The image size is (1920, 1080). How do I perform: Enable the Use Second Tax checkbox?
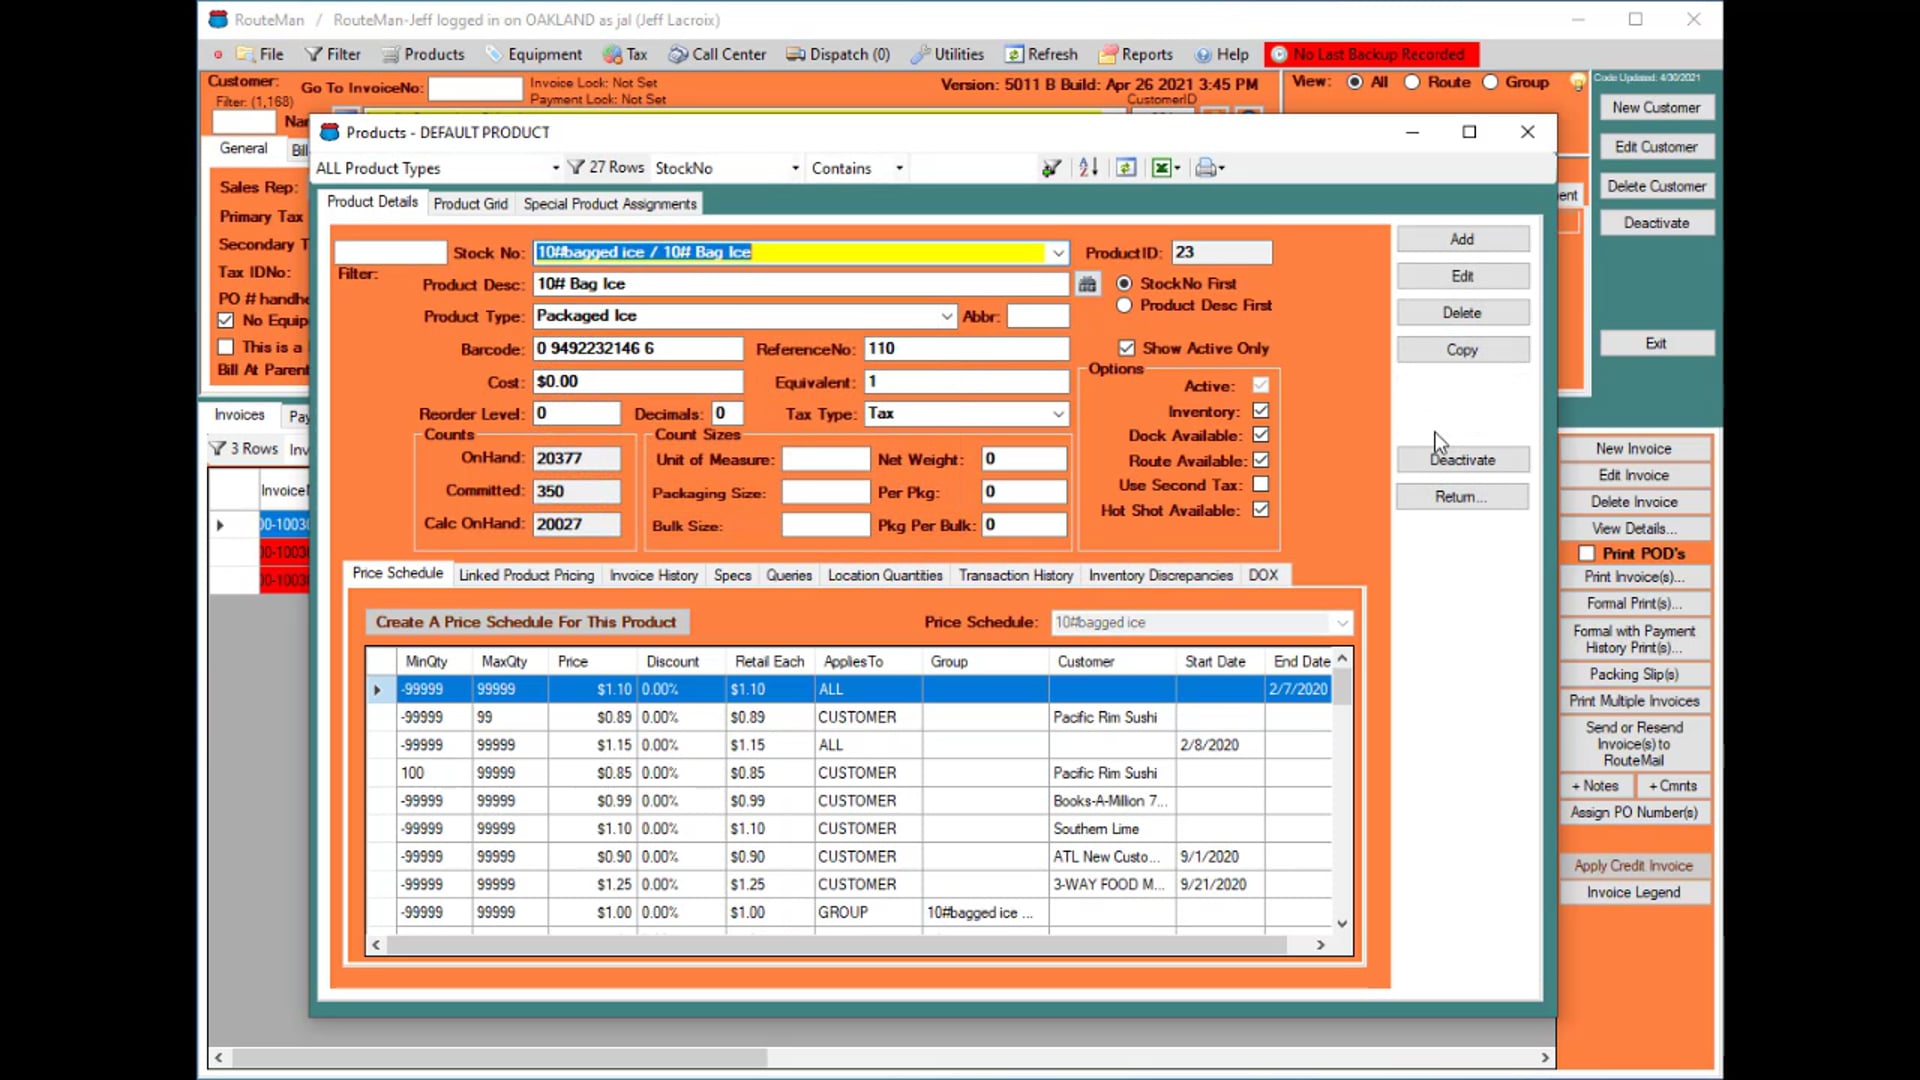point(1261,485)
